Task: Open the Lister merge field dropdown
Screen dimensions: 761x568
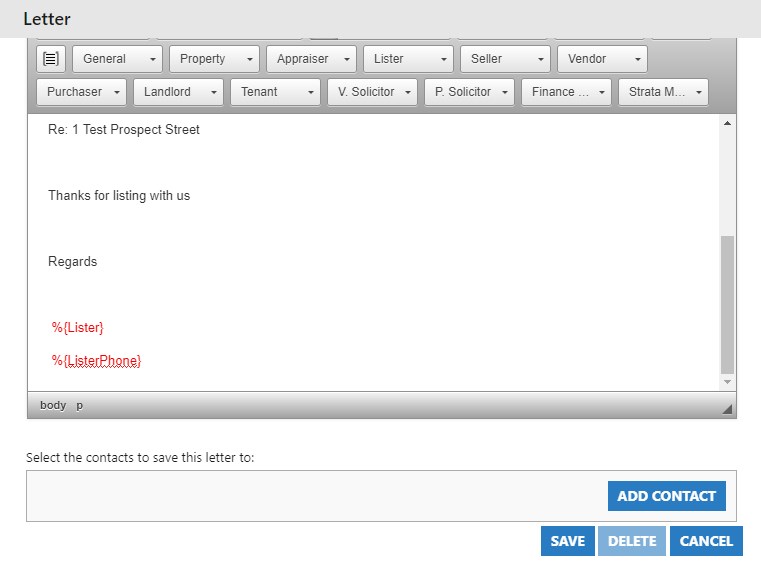Action: pyautogui.click(x=408, y=59)
